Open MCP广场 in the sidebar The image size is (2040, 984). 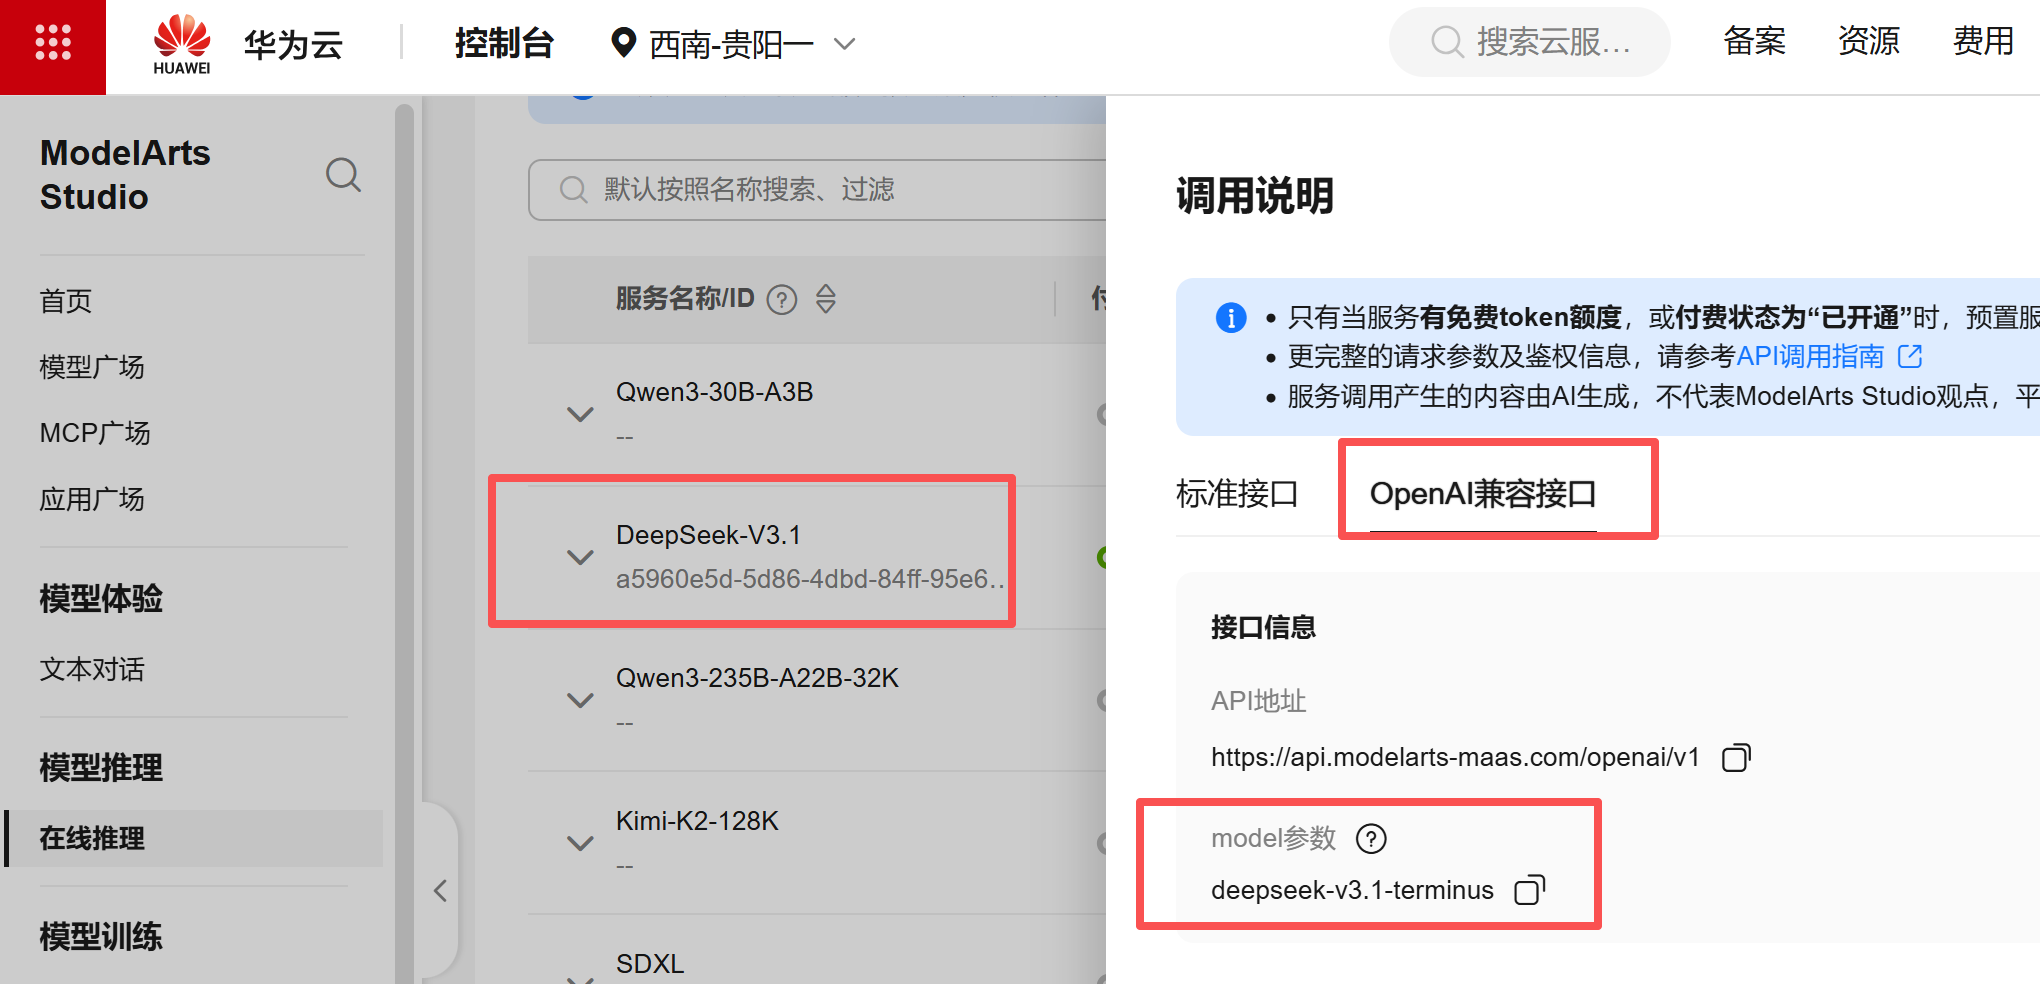pyautogui.click(x=95, y=433)
